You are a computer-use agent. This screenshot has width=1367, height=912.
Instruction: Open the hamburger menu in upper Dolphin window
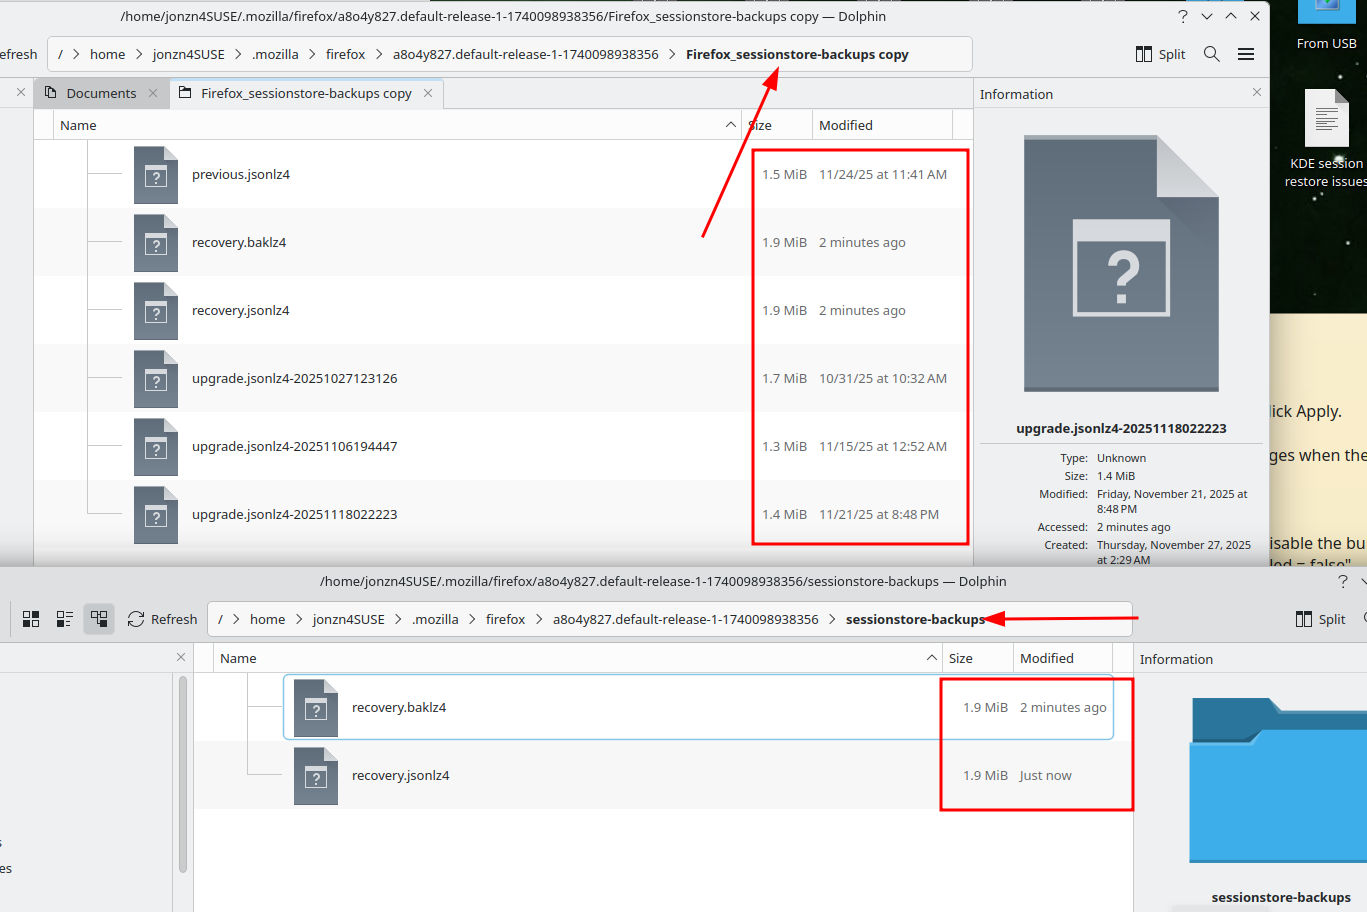[1246, 54]
